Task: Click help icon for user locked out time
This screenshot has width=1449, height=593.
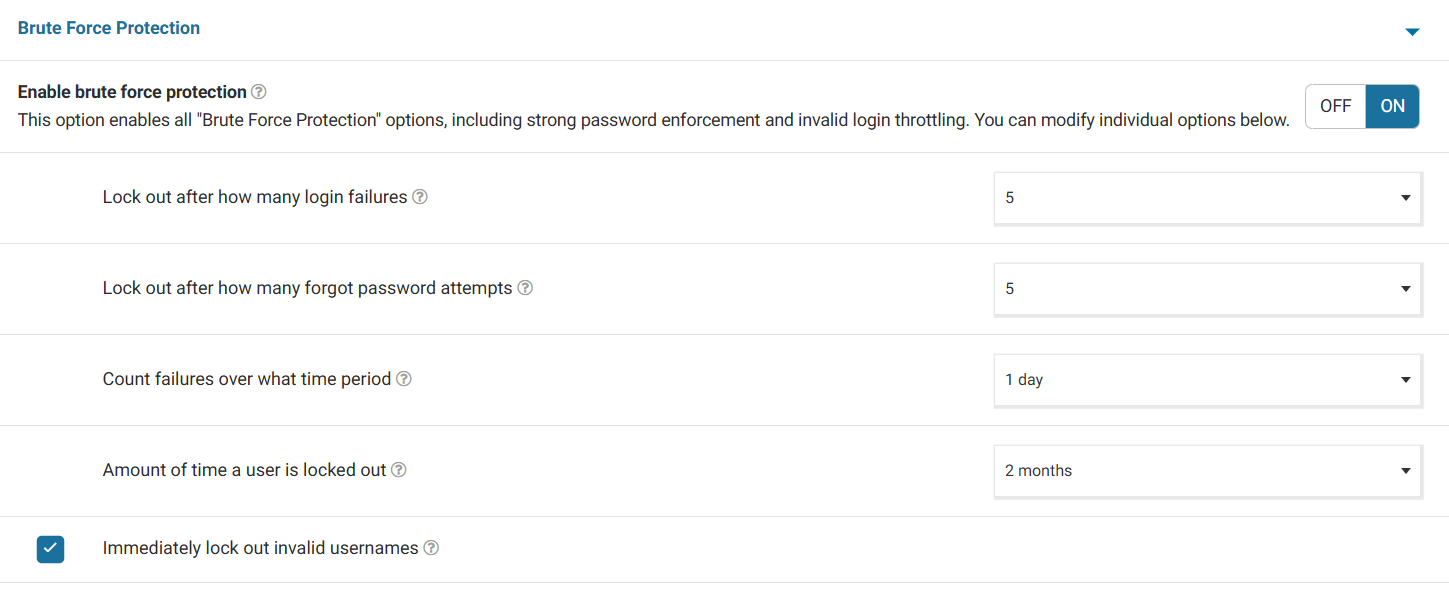Action: [x=399, y=470]
